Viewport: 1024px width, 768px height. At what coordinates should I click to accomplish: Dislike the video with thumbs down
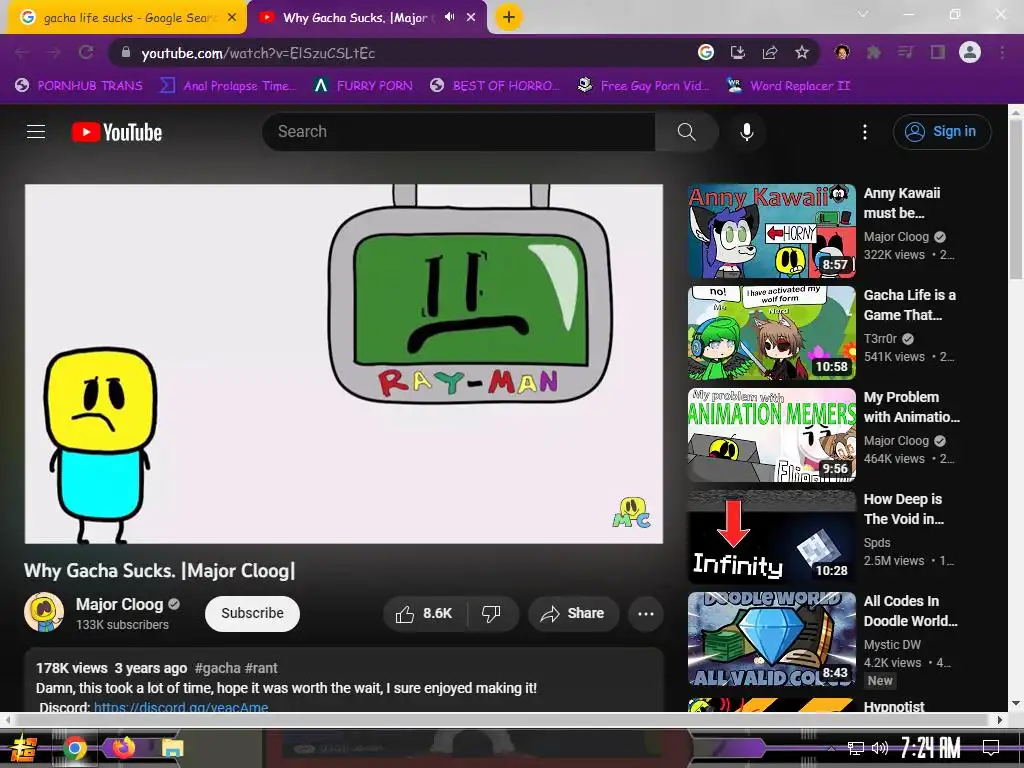pyautogui.click(x=491, y=614)
